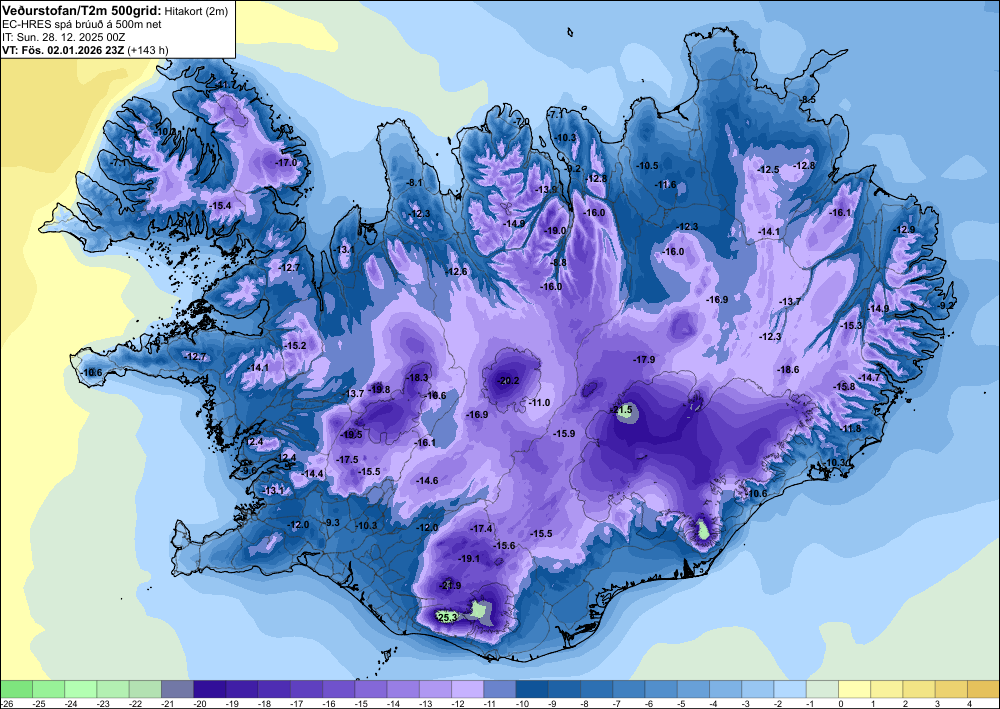1000x709 pixels.
Task: Click the -9.6 temperature value
Action: point(249,471)
